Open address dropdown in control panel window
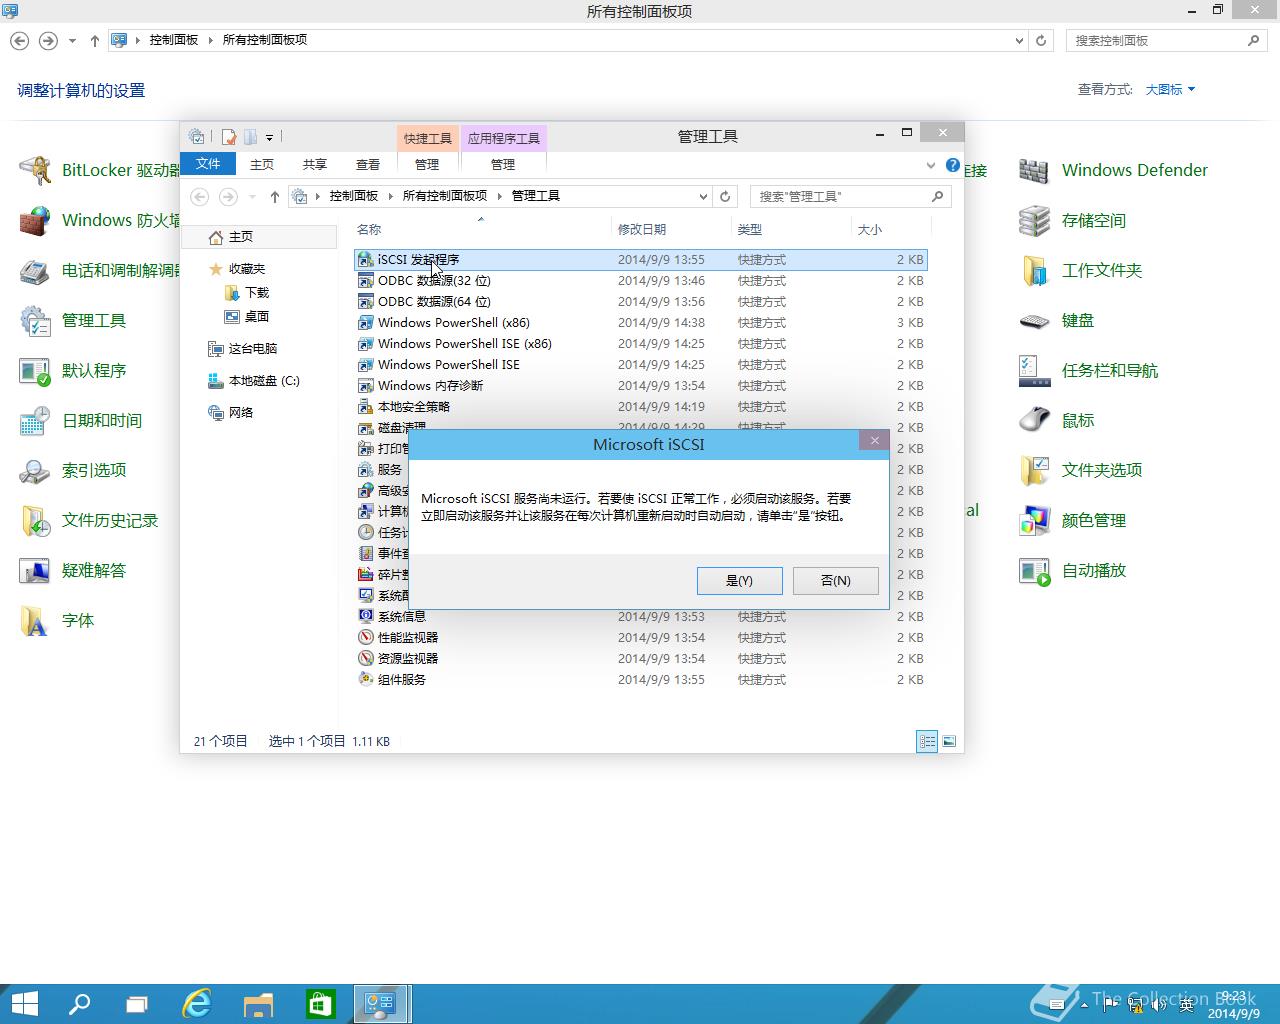The height and width of the screenshot is (1024, 1280). coord(1019,40)
